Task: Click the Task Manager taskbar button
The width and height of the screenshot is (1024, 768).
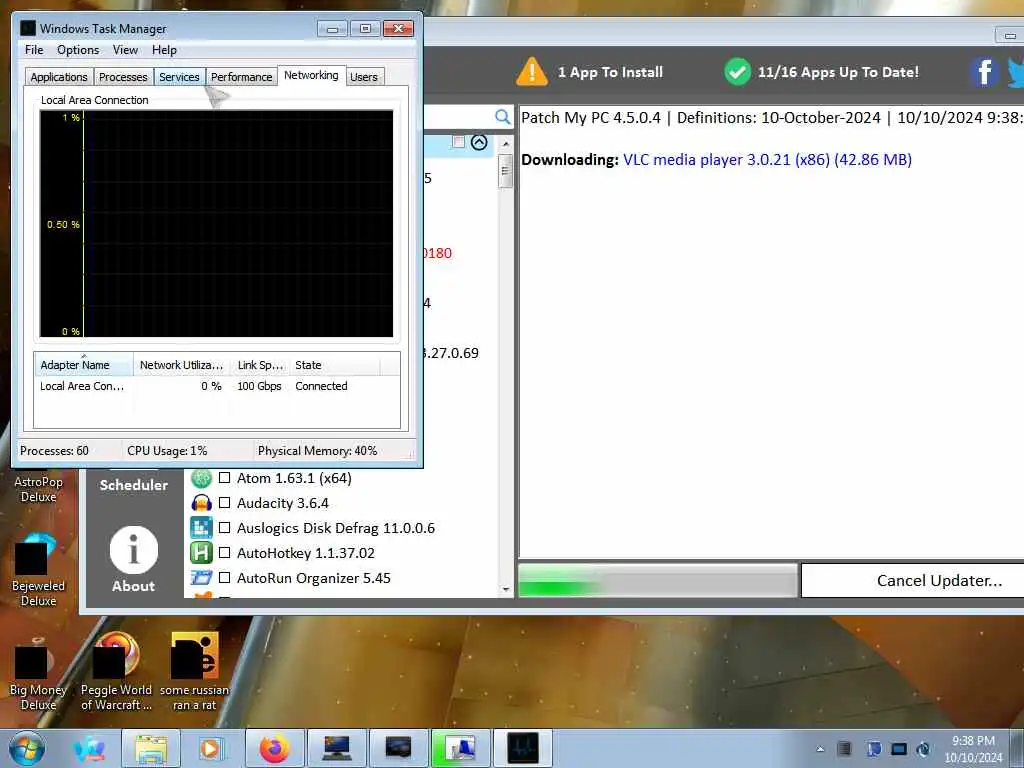Action: coord(522,748)
